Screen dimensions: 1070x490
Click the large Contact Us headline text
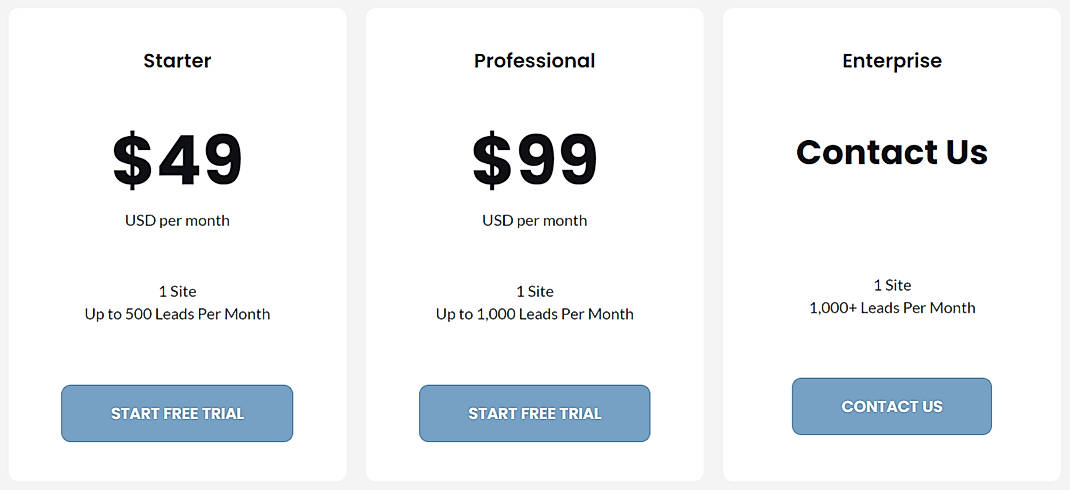892,152
